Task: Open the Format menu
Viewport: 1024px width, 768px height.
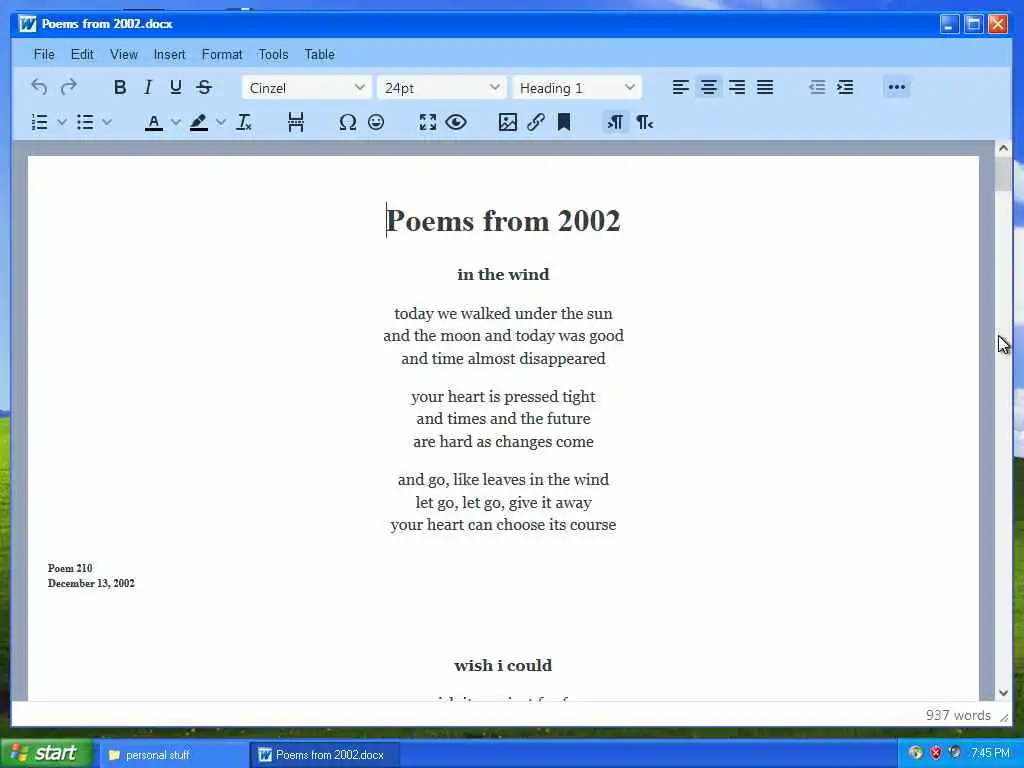Action: (221, 54)
